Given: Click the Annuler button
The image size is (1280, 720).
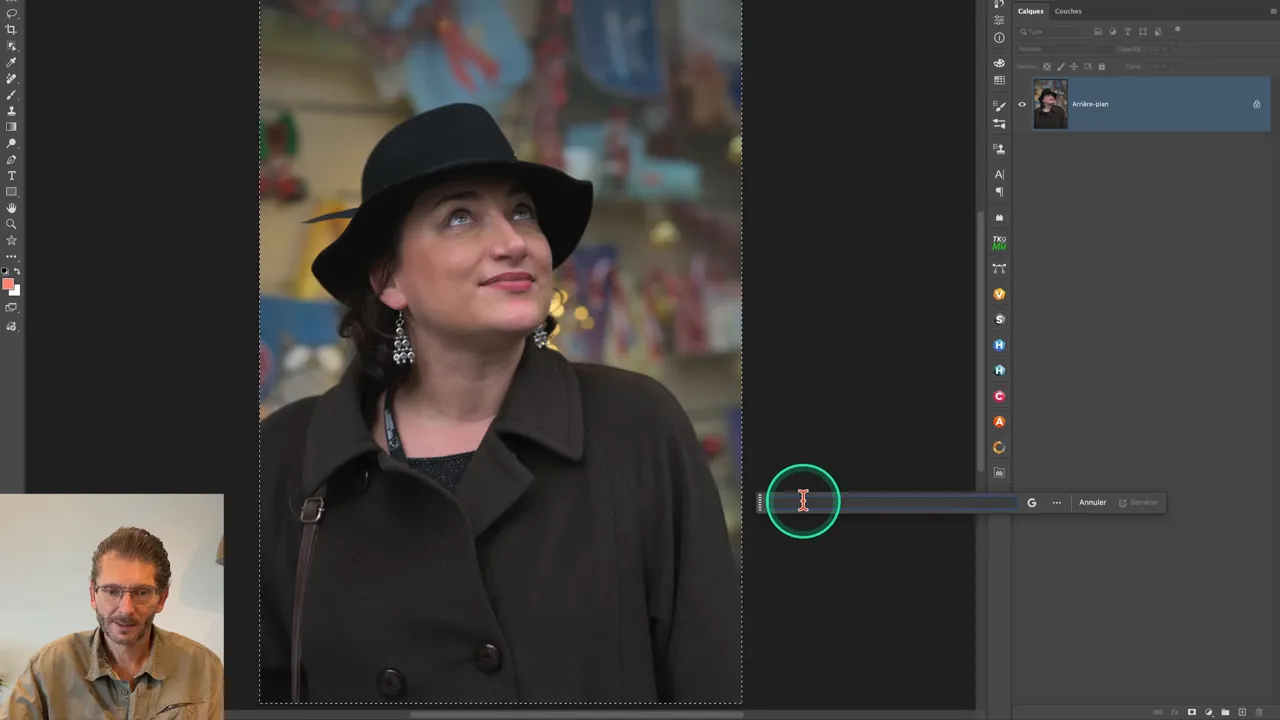Looking at the screenshot, I should pyautogui.click(x=1092, y=503).
